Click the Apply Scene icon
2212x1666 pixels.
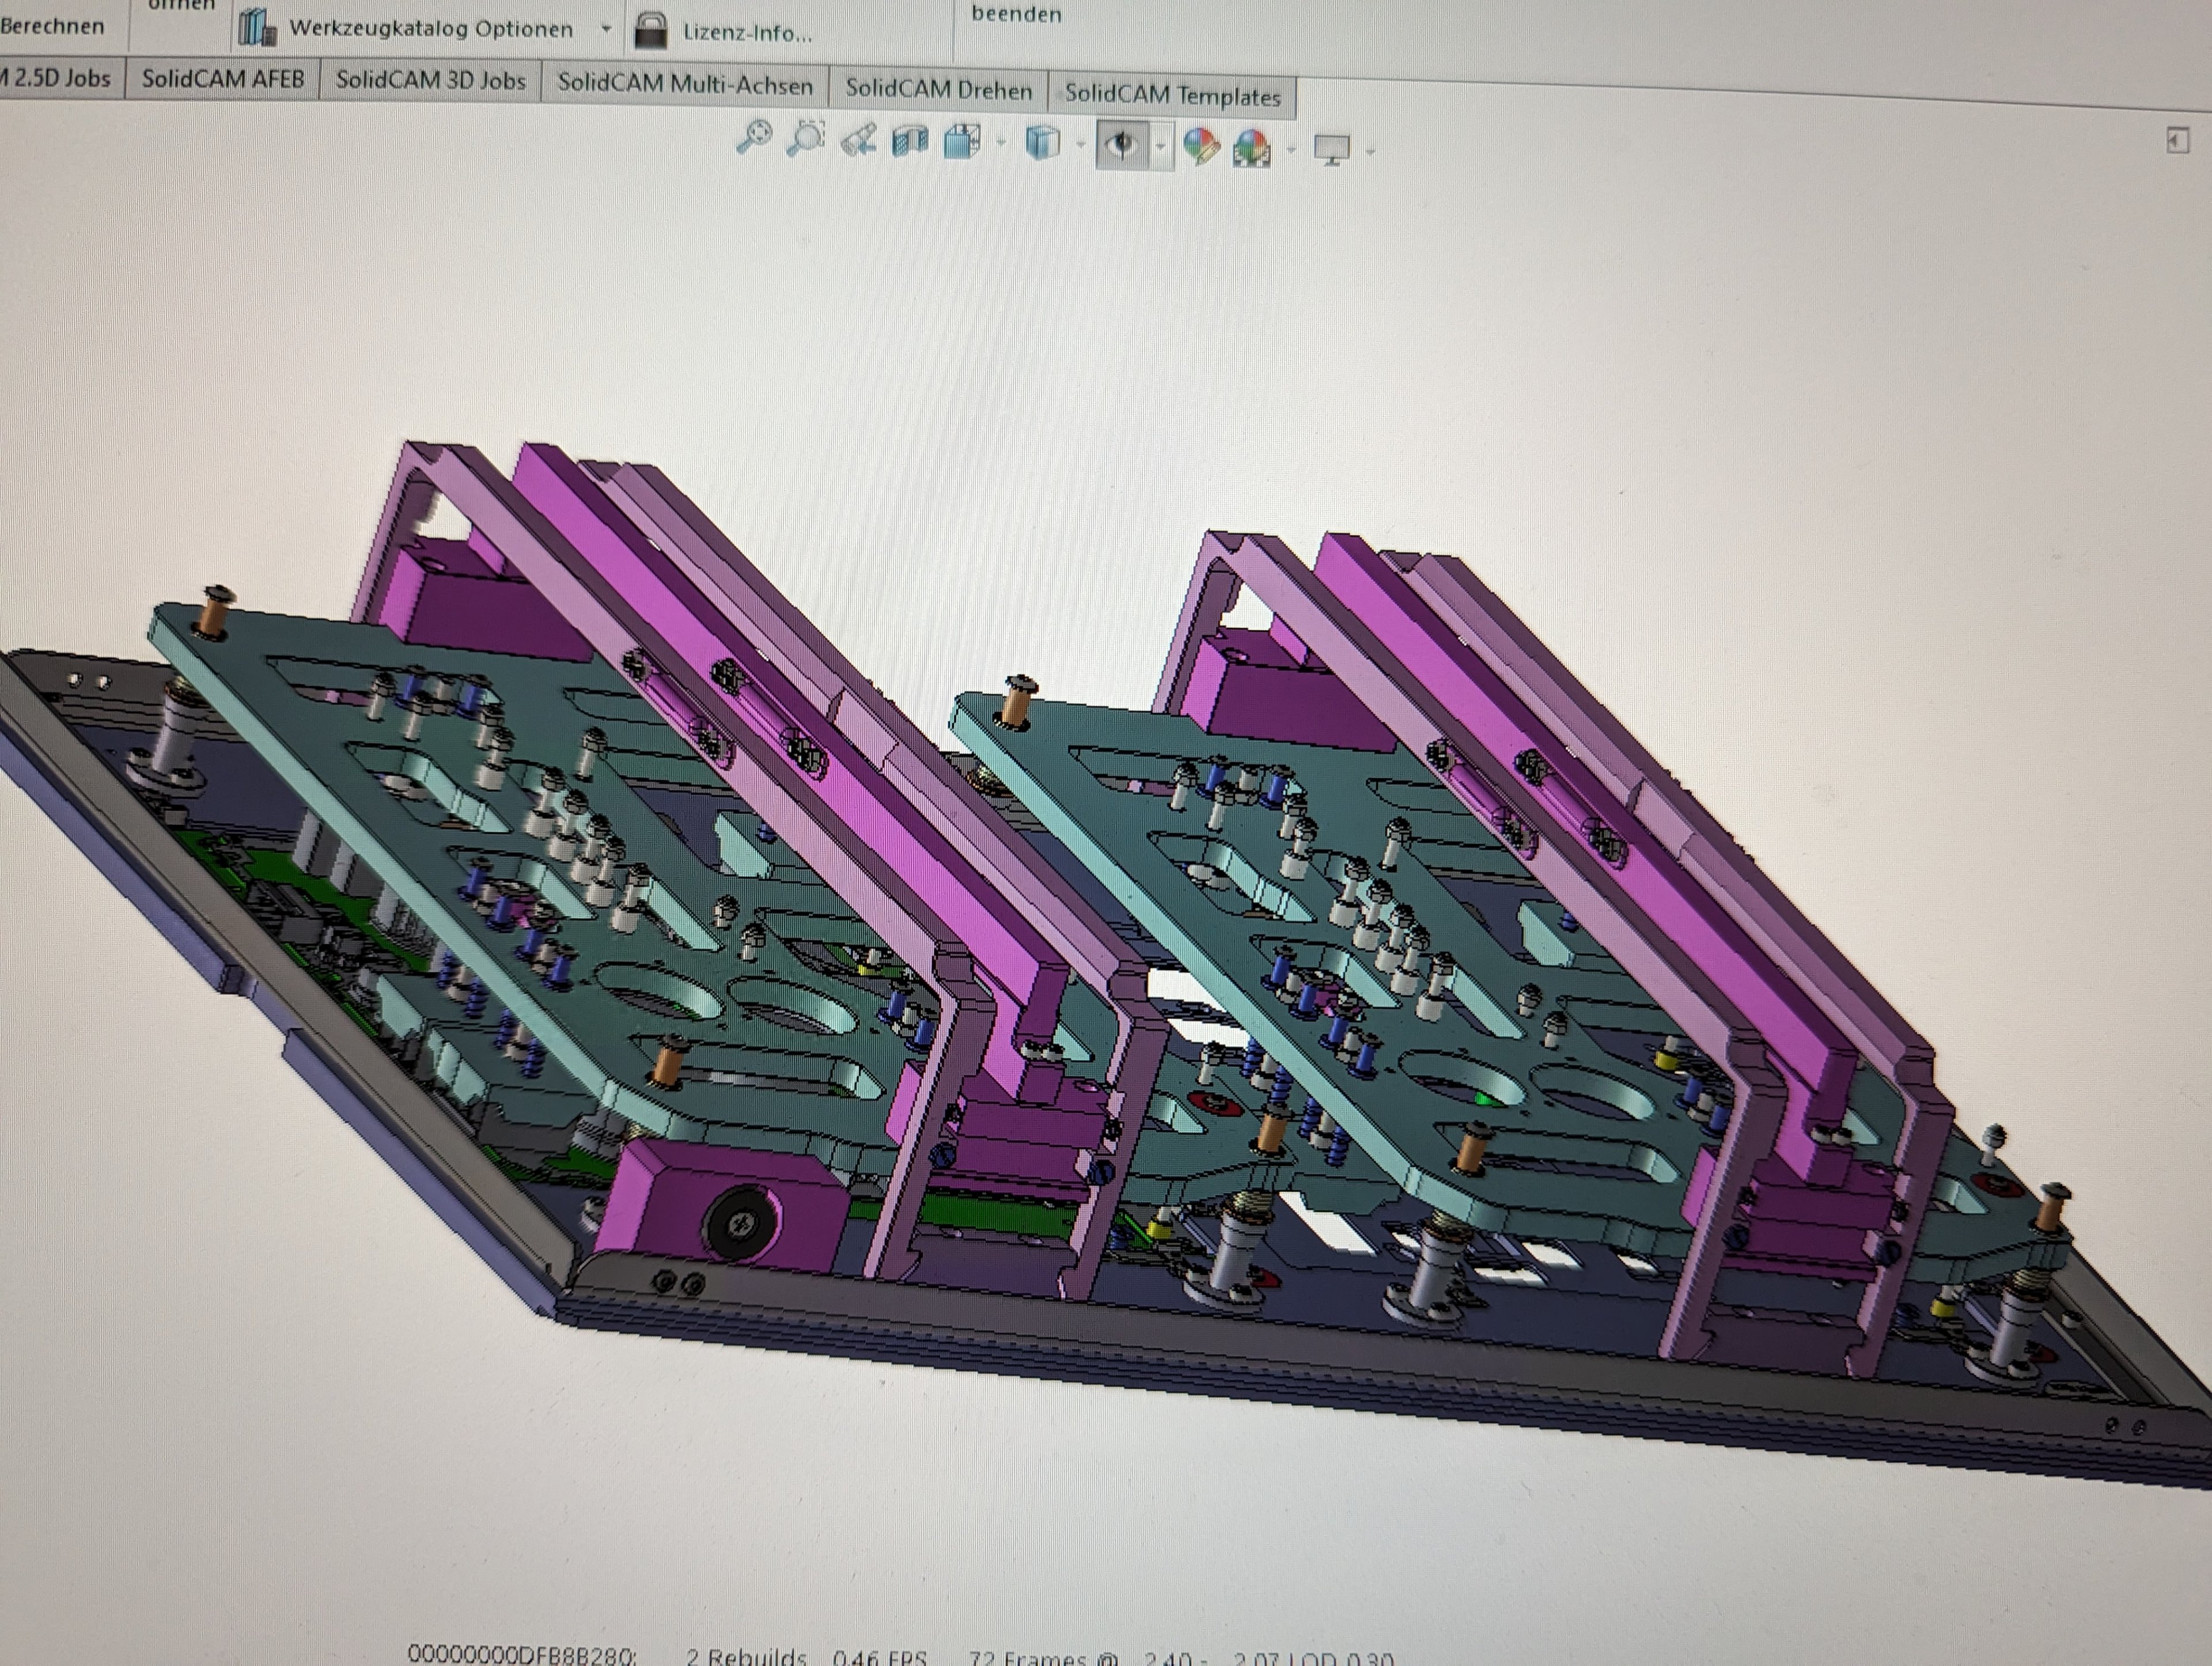point(1251,148)
